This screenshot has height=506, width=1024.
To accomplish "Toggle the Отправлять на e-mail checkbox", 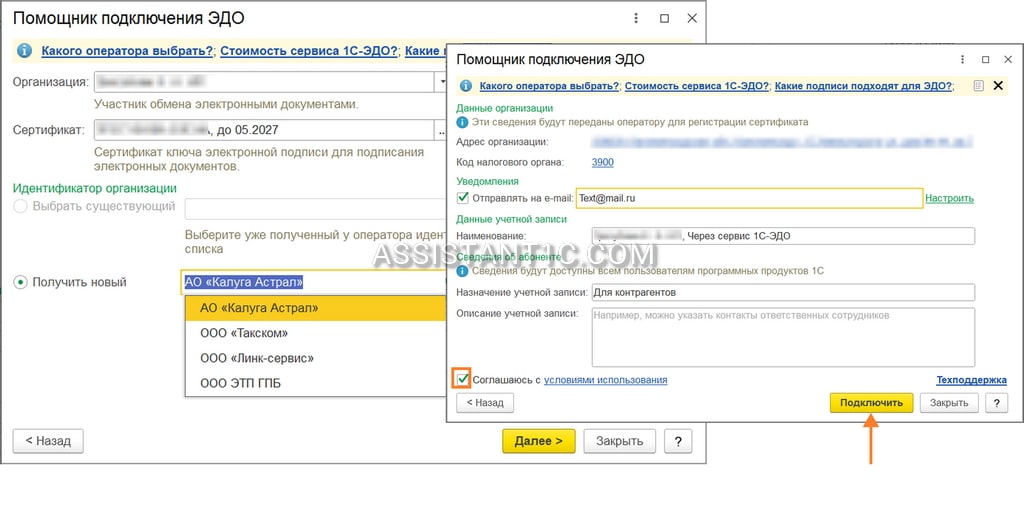I will click(462, 197).
